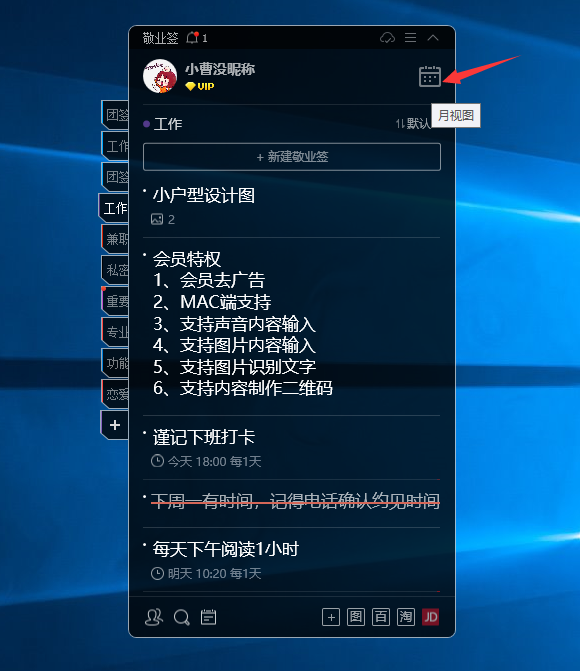Viewport: 580px width, 671px height.
Task: Open the 默认 sort order dropdown
Action: (x=413, y=124)
